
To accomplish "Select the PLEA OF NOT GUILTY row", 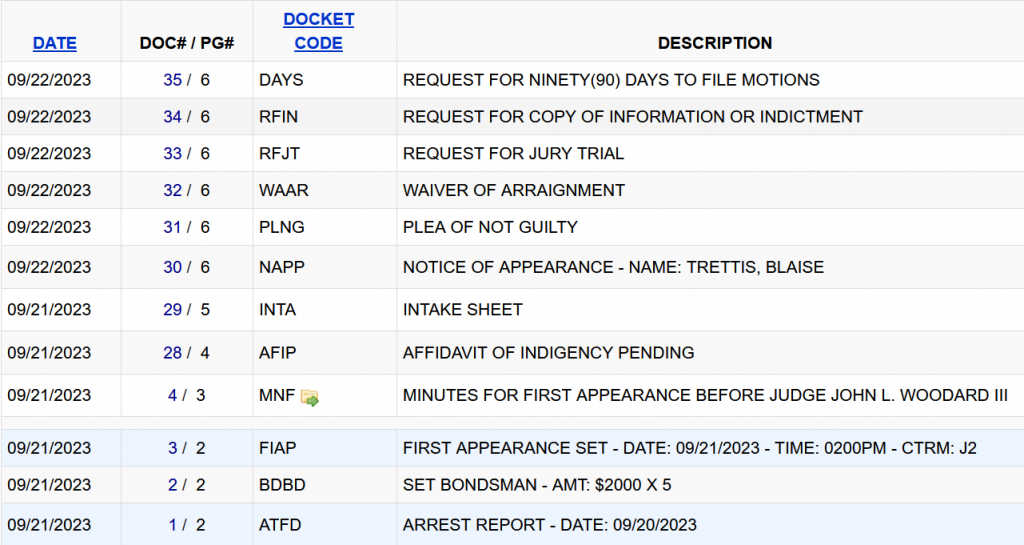I will point(490,227).
